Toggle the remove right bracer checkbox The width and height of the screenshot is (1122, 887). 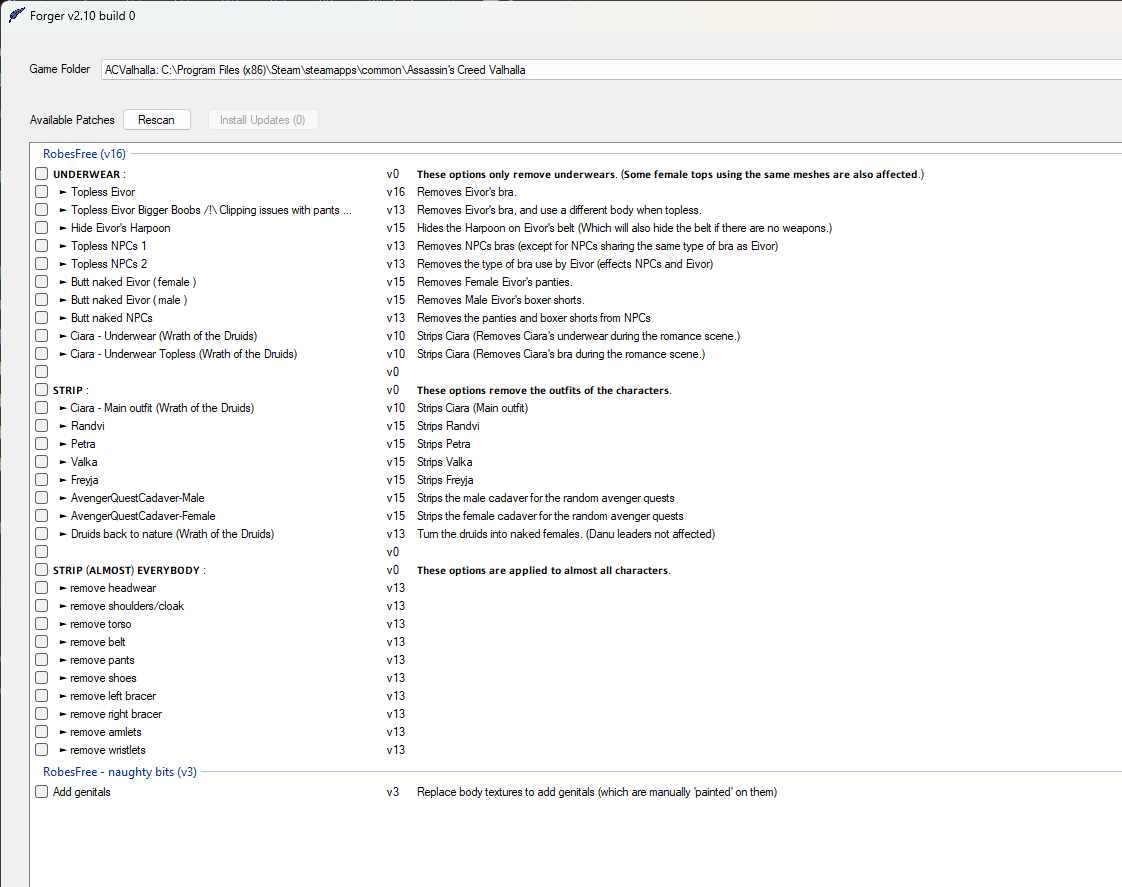point(42,714)
